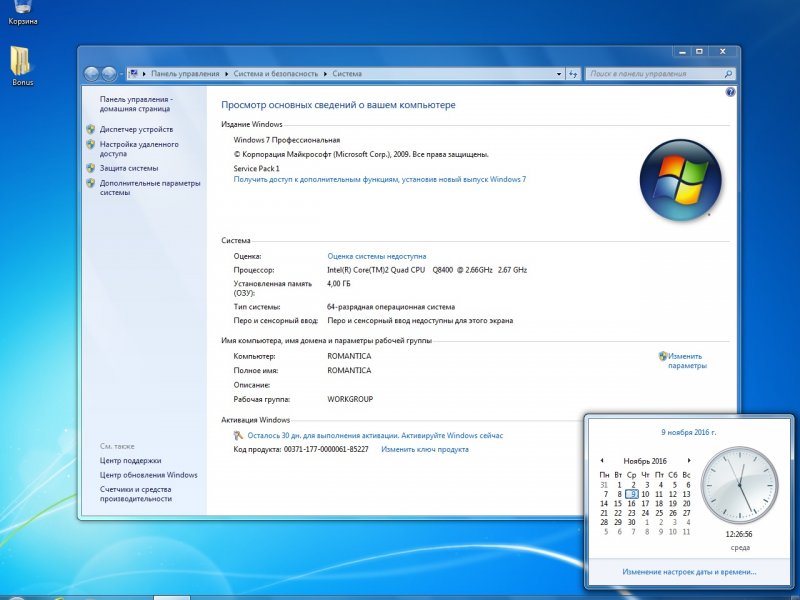Select Панель управления in the address breadcrumb
800x600 pixels.
185,74
